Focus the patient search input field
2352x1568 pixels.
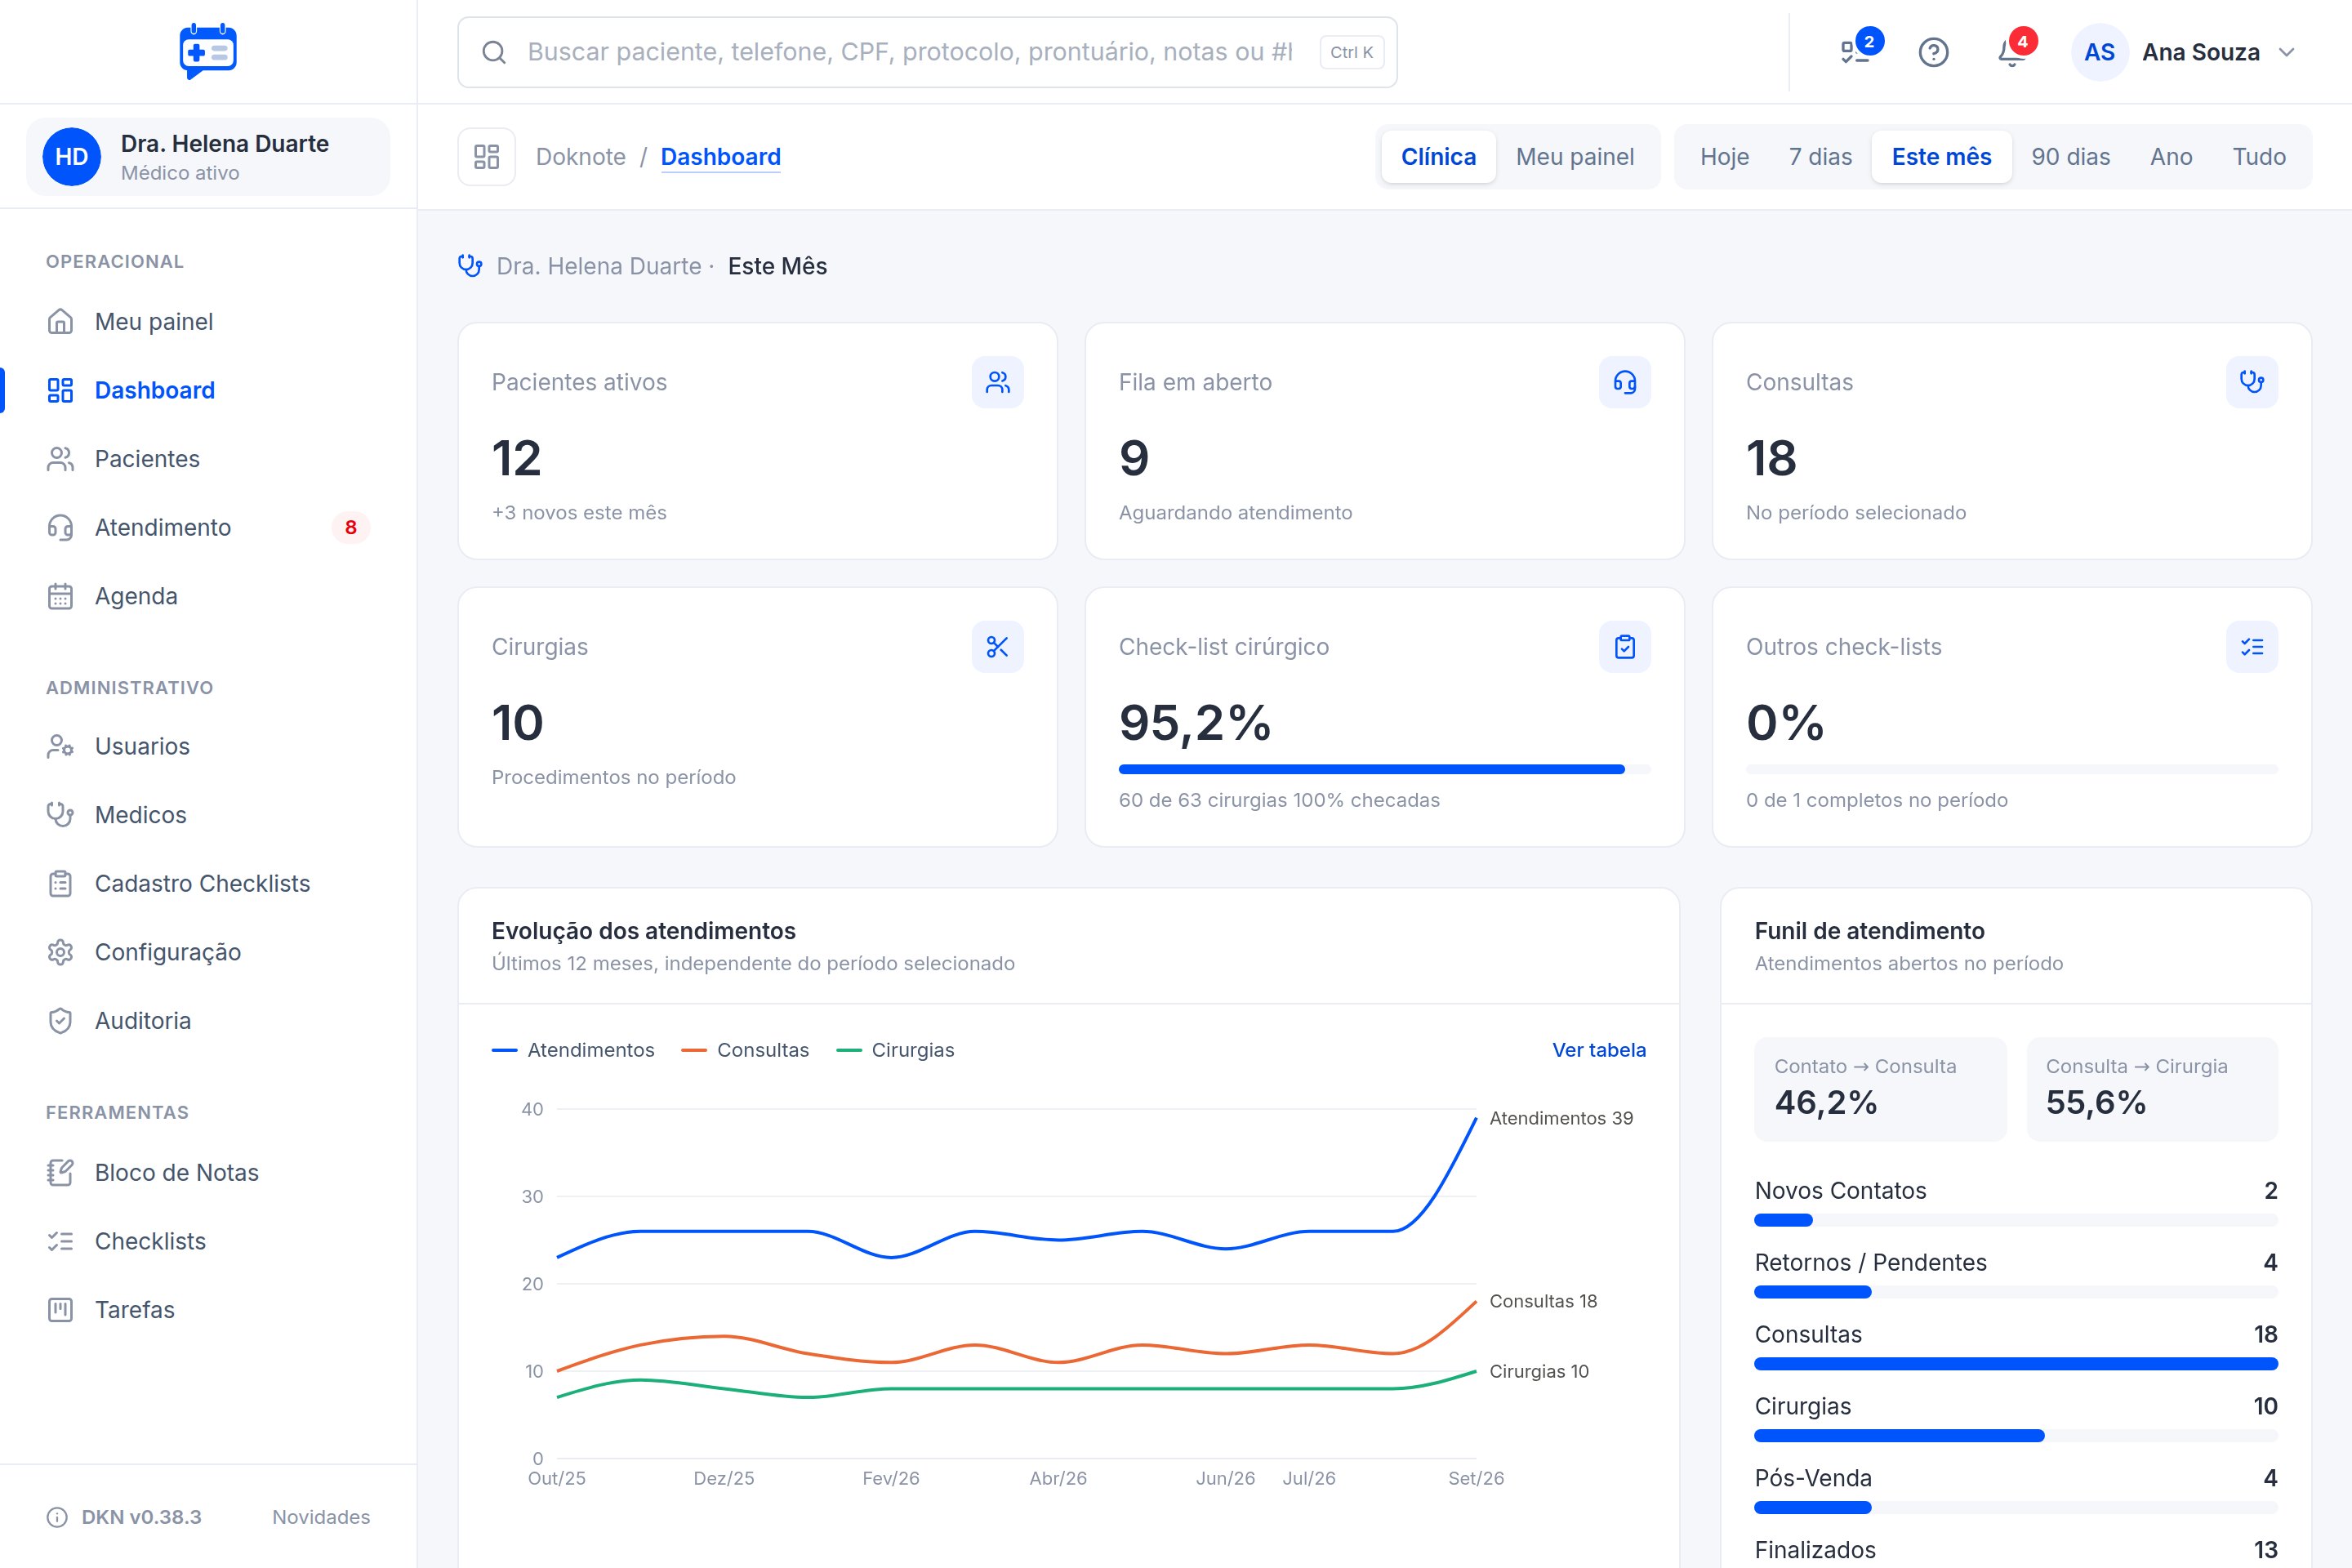(x=927, y=52)
